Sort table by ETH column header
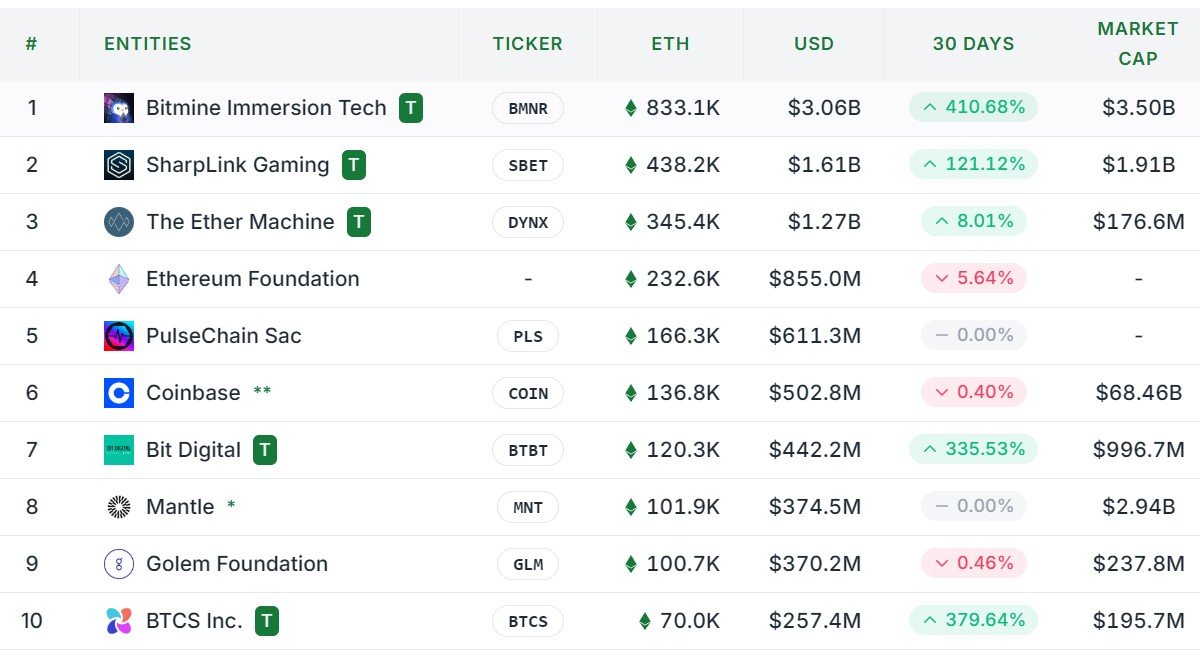This screenshot has height=661, width=1200. pyautogui.click(x=670, y=44)
